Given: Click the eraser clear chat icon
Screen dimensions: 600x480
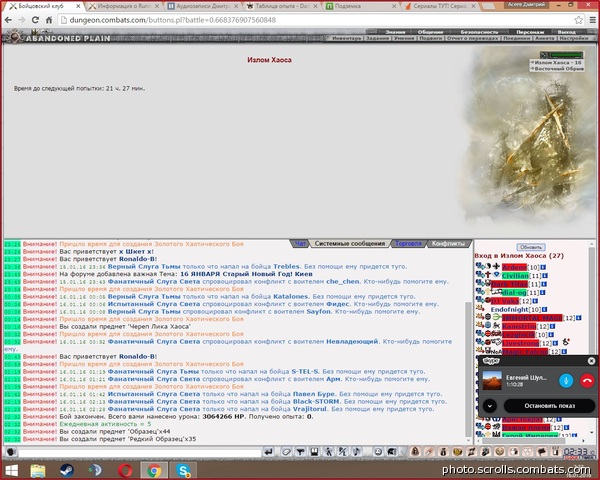Looking at the screenshot, I should [x=286, y=452].
